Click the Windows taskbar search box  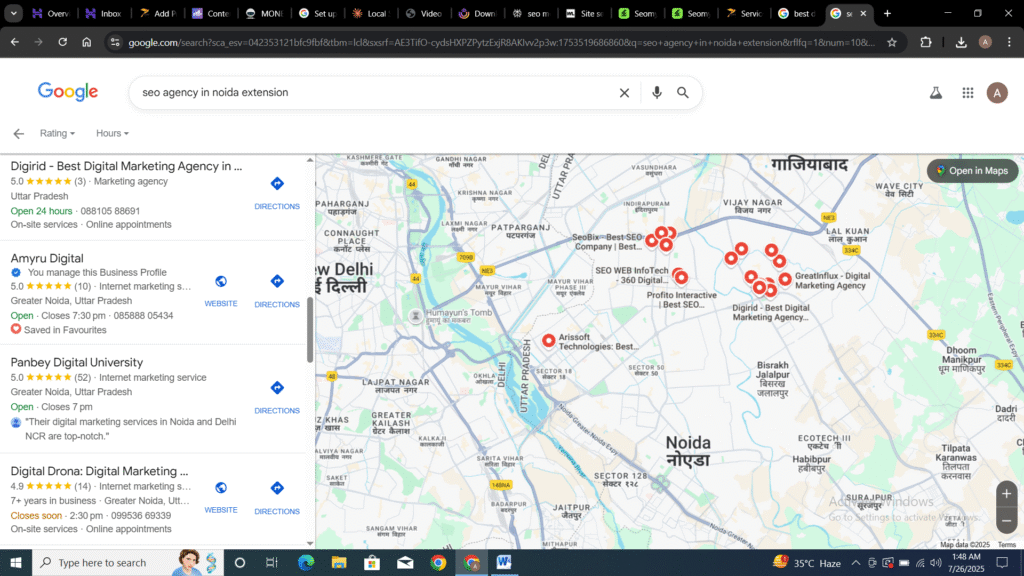coord(128,562)
